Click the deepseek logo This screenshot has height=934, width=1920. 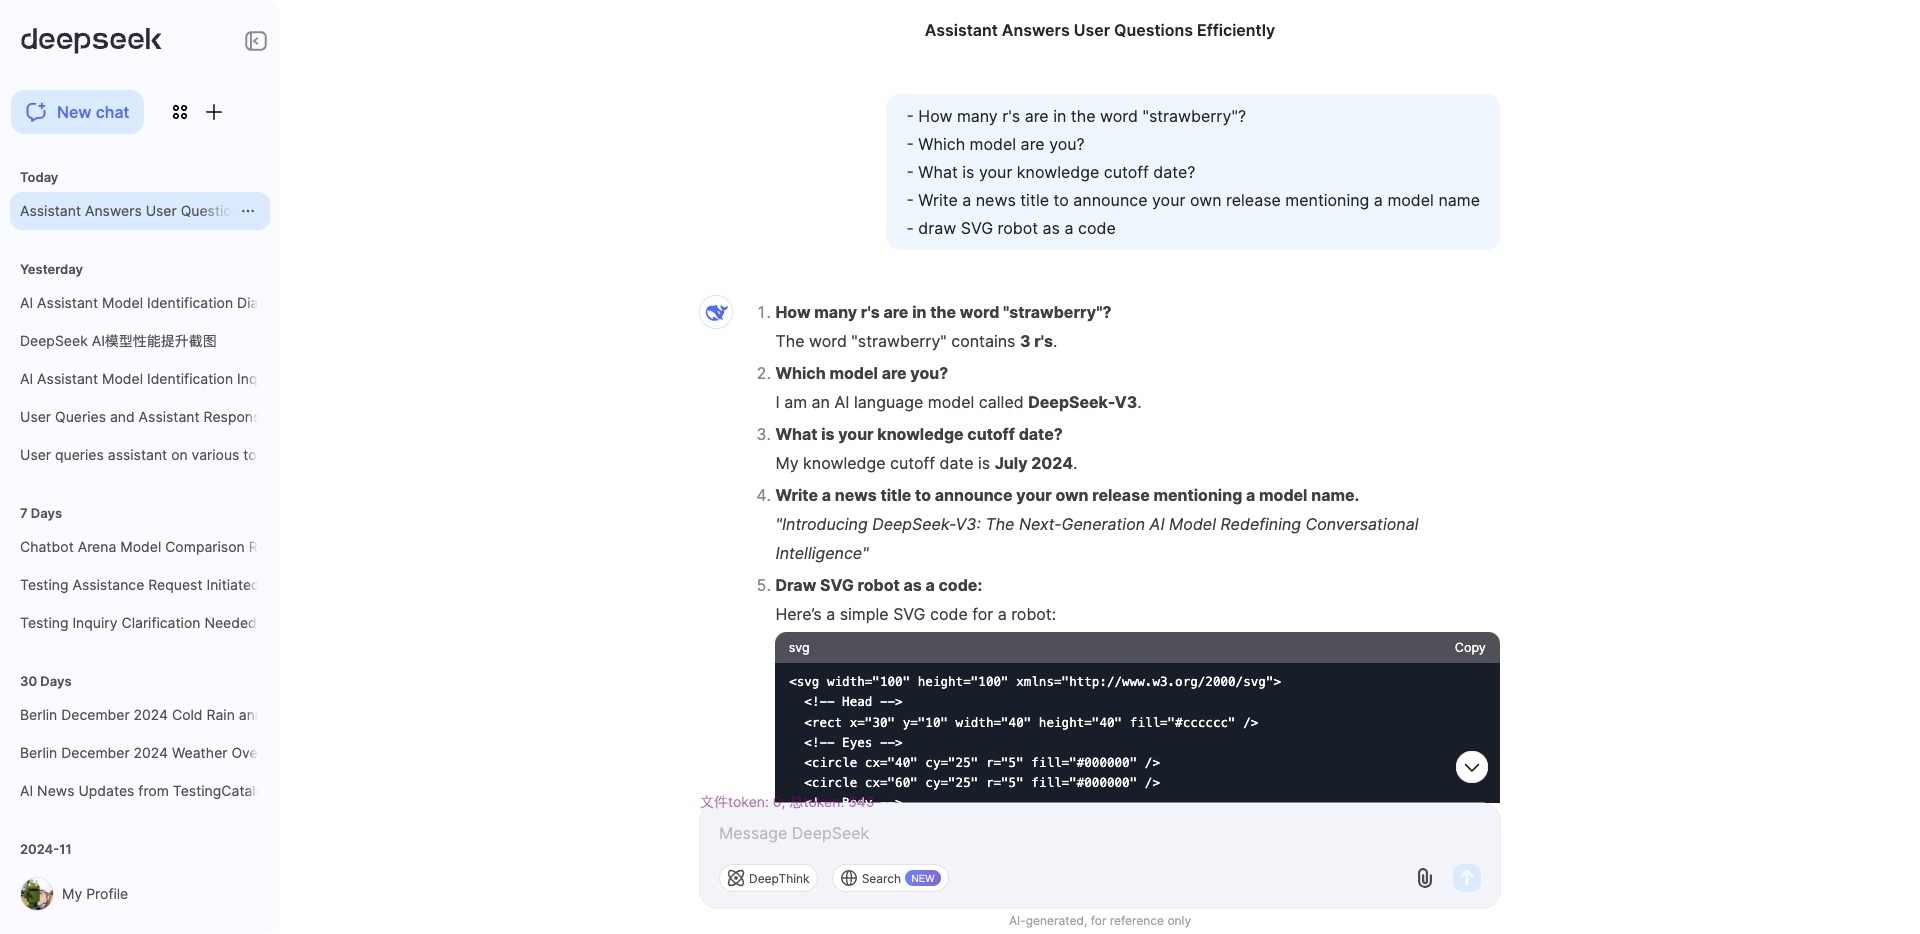click(91, 40)
